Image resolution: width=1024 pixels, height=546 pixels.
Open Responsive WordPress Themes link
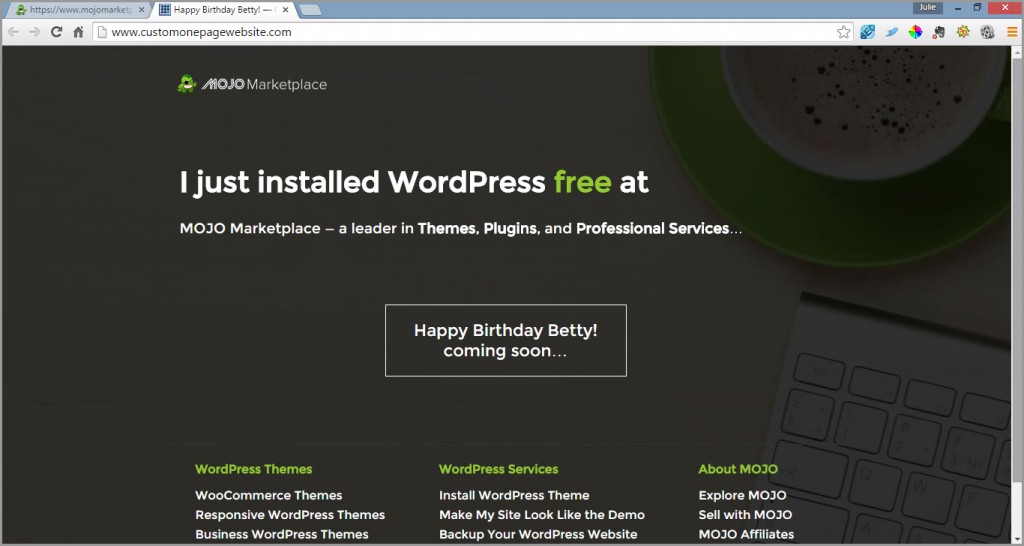pos(290,515)
